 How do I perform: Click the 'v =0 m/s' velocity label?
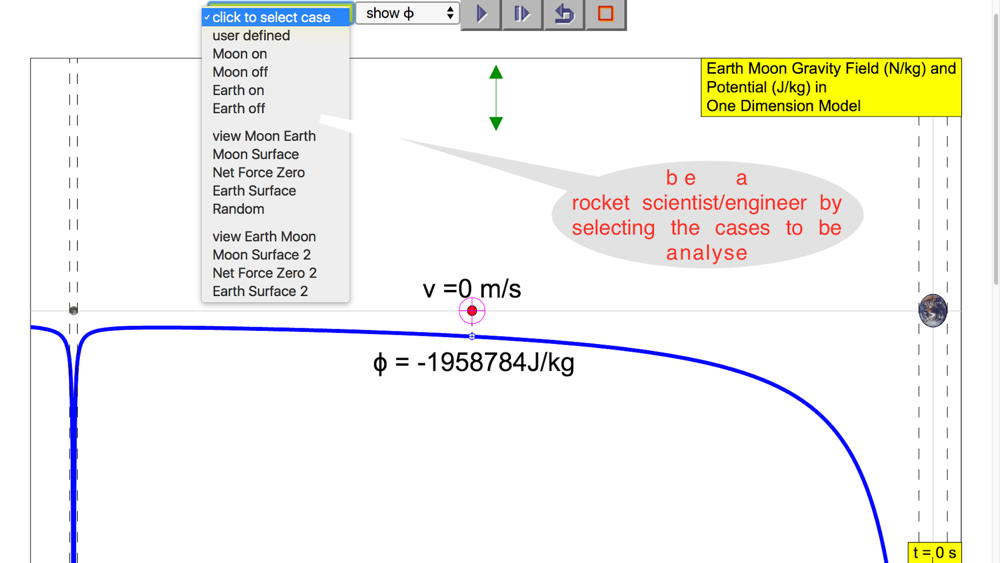pyautogui.click(x=472, y=289)
